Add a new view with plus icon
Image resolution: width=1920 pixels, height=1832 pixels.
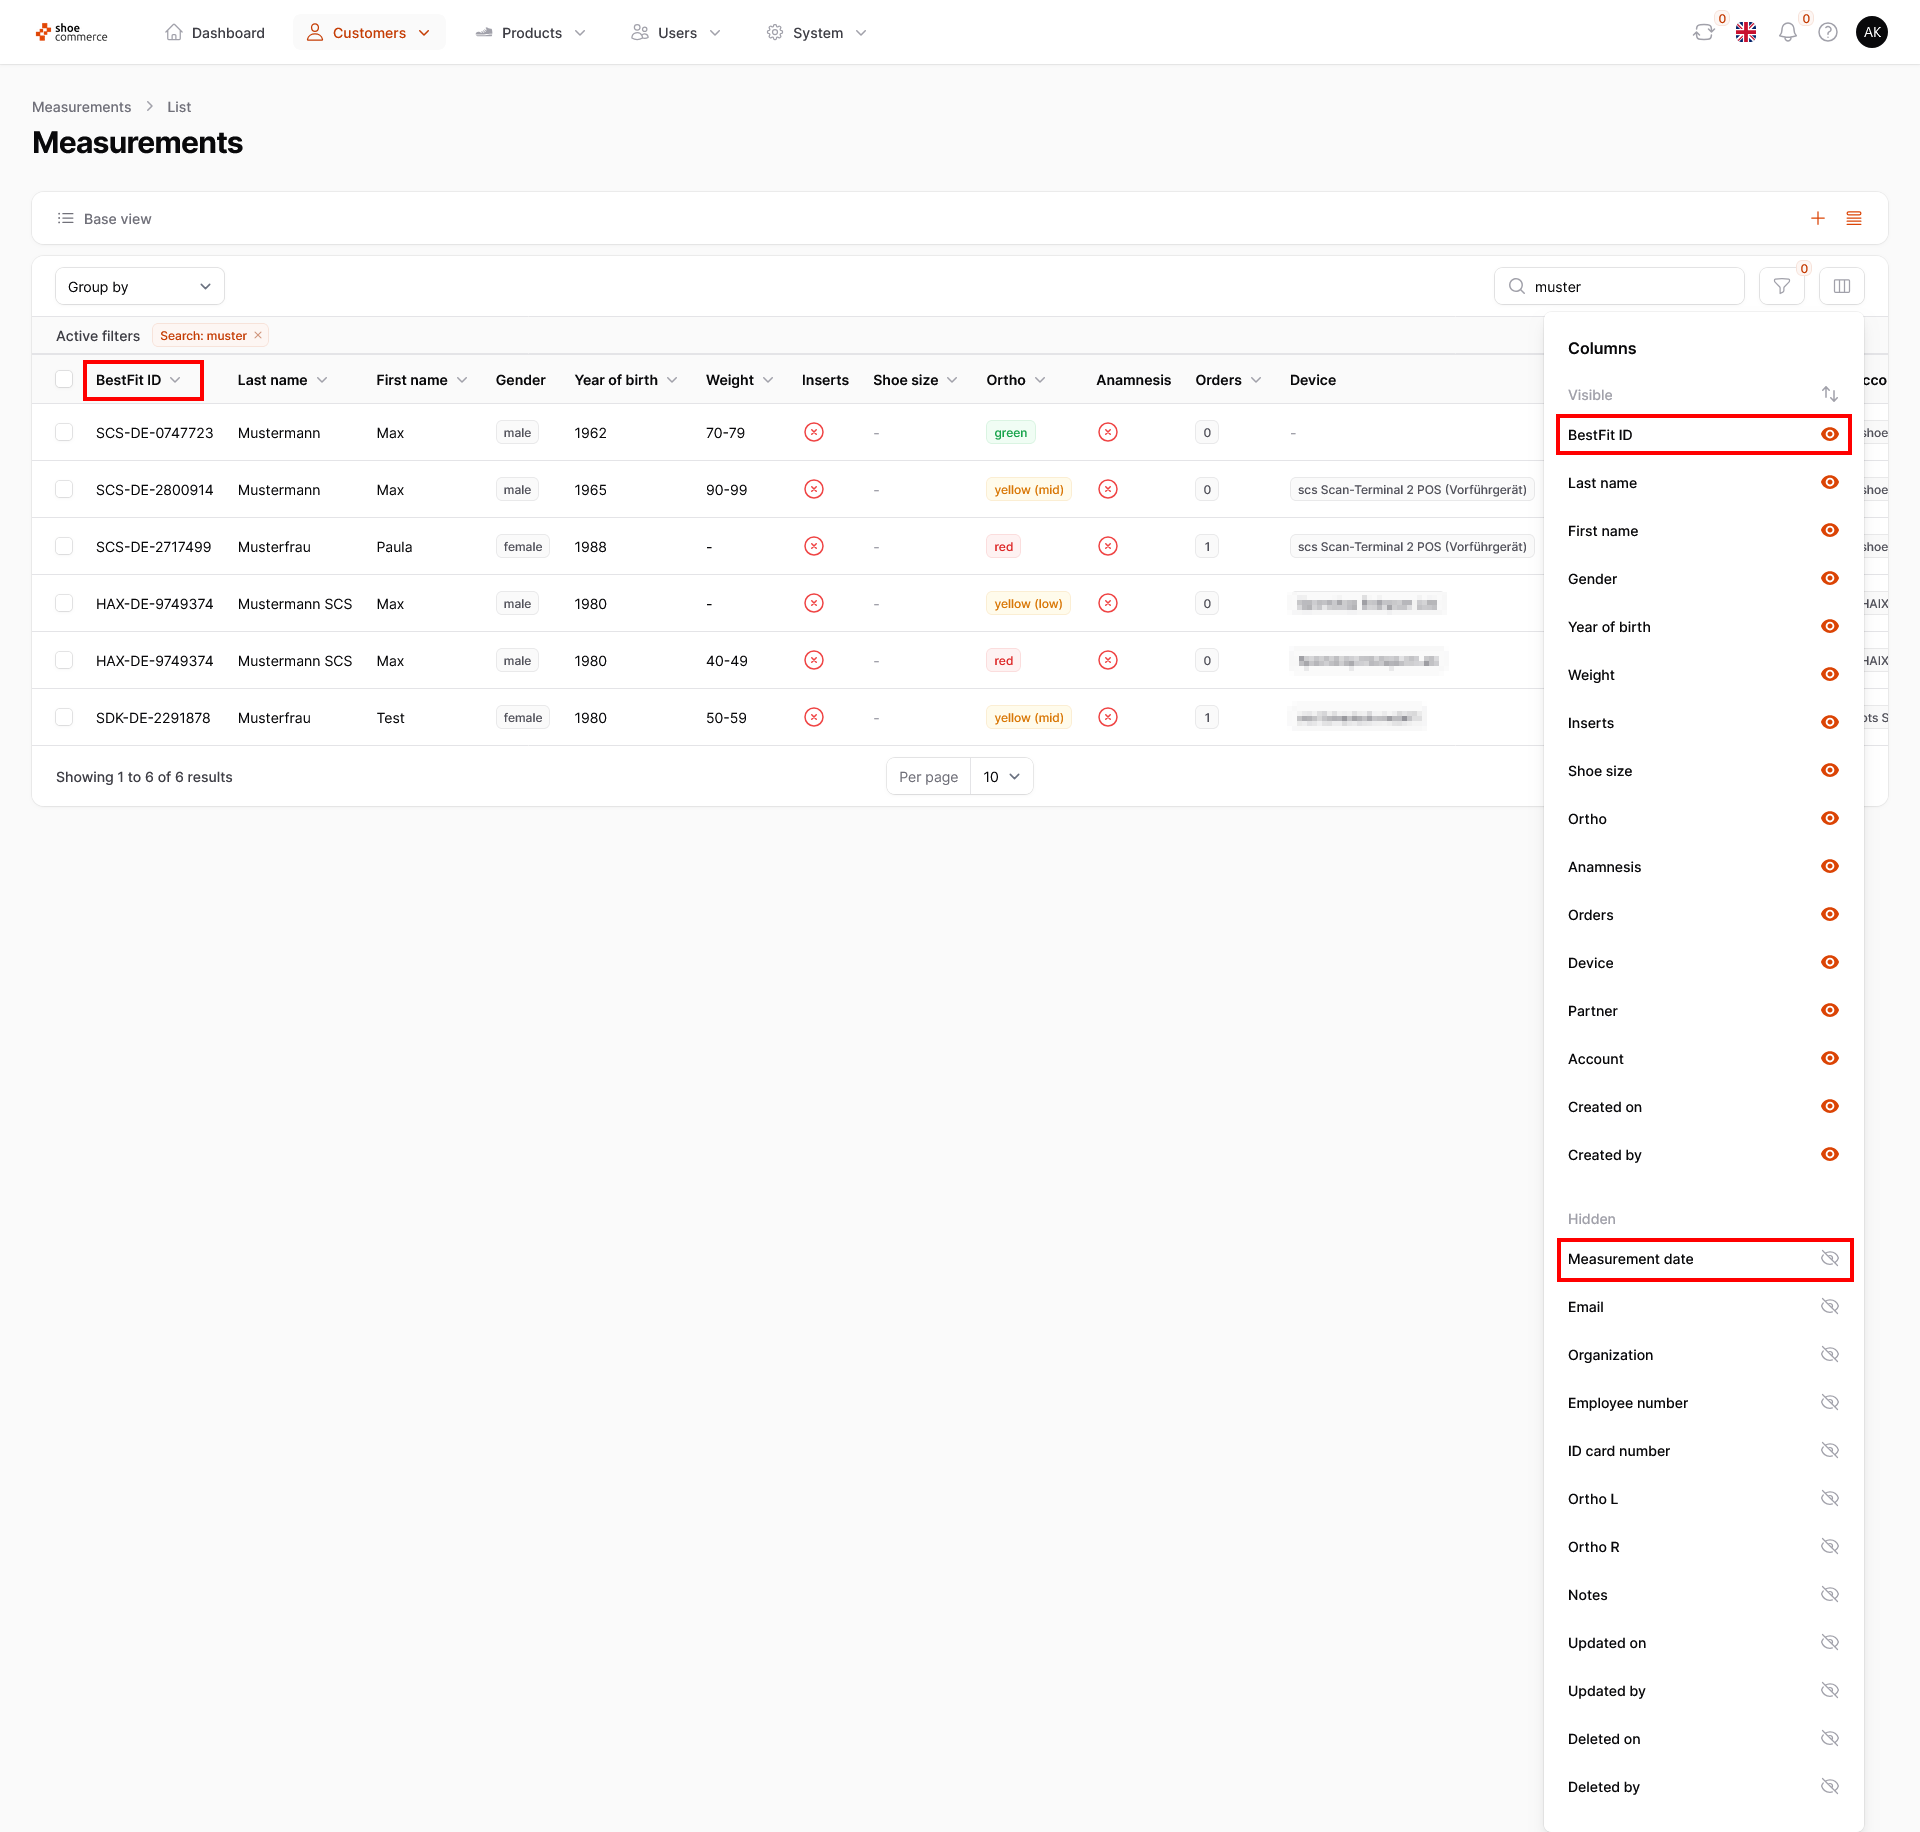pos(1818,218)
